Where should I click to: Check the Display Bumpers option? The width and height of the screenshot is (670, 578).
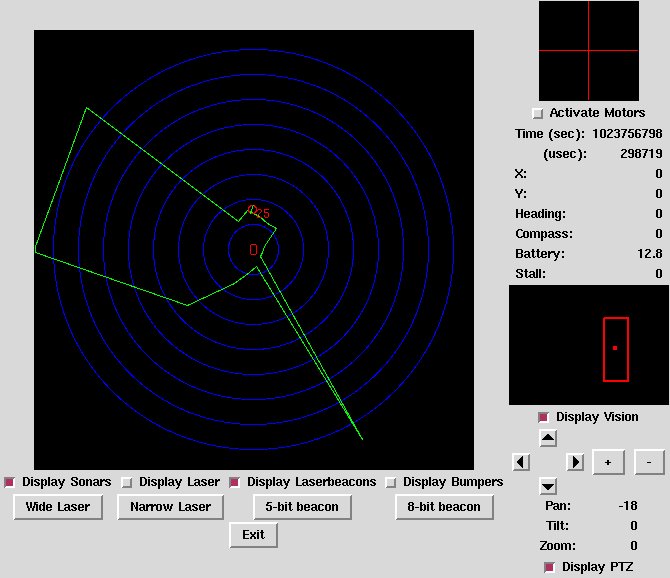pos(391,482)
